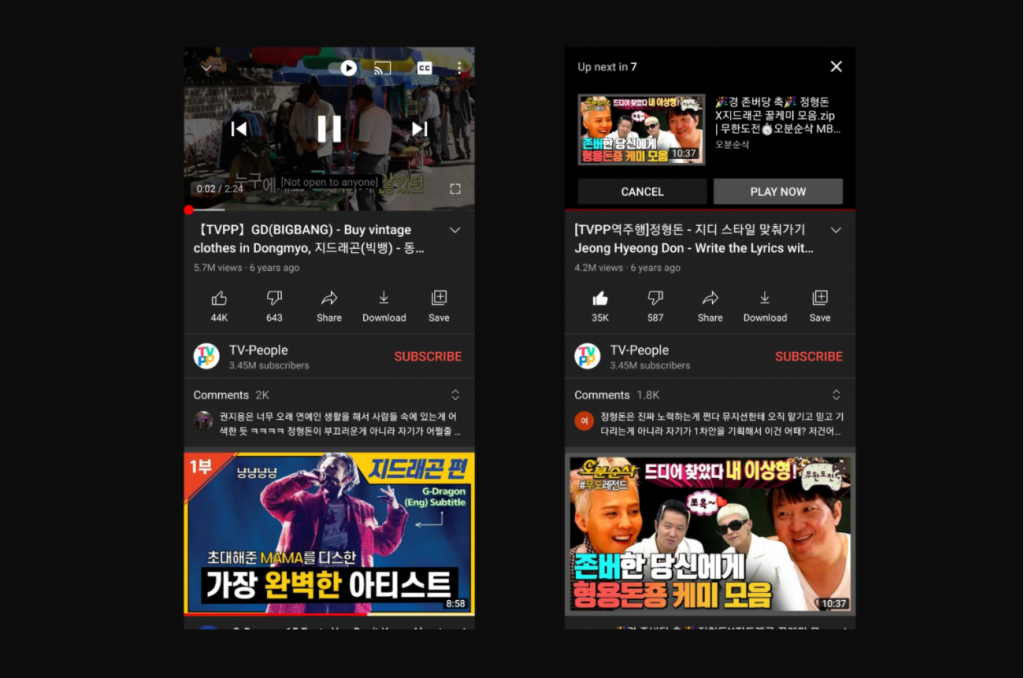Close the Up next panel
1024x678 pixels.
click(836, 67)
